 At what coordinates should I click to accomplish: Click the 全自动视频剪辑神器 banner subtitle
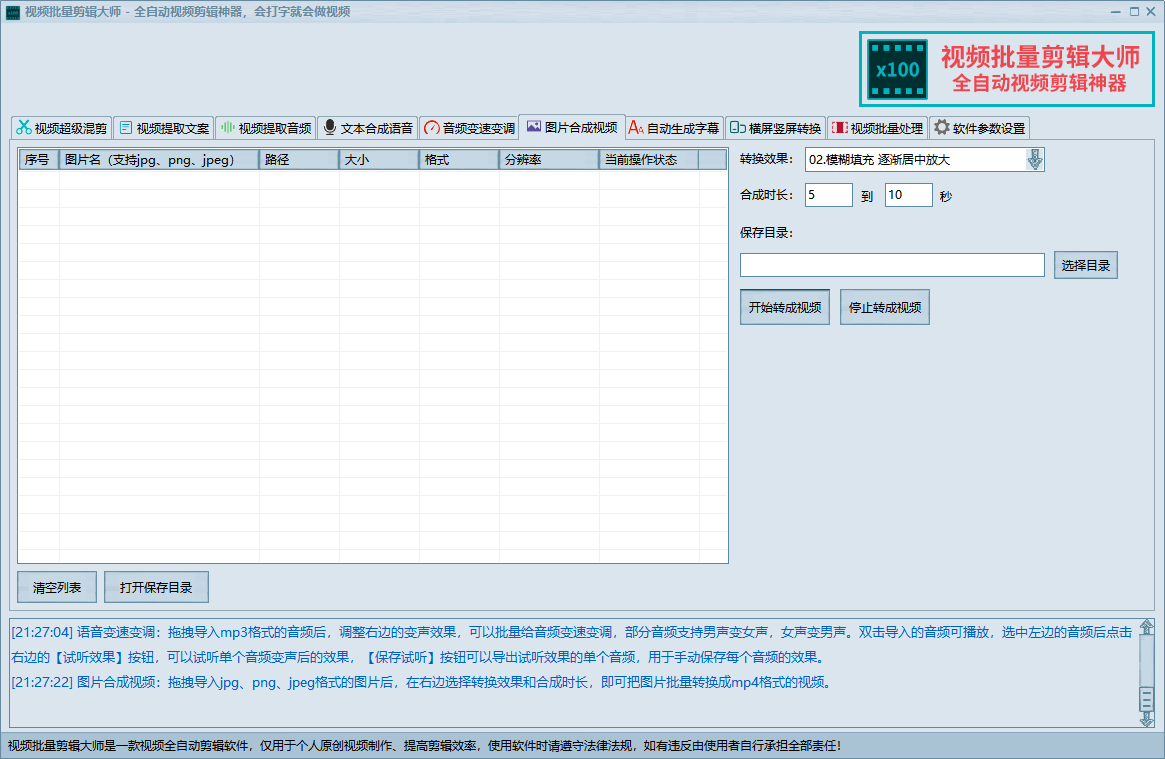(x=1039, y=83)
